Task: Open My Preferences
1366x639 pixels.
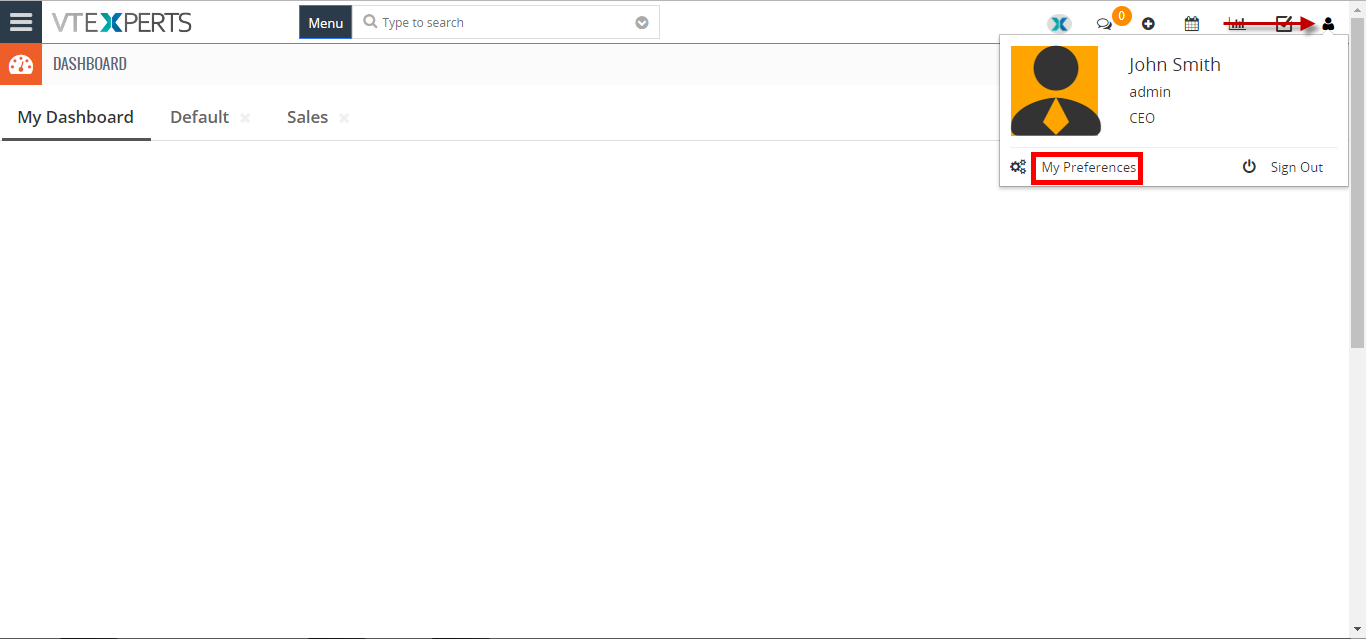Action: point(1088,168)
